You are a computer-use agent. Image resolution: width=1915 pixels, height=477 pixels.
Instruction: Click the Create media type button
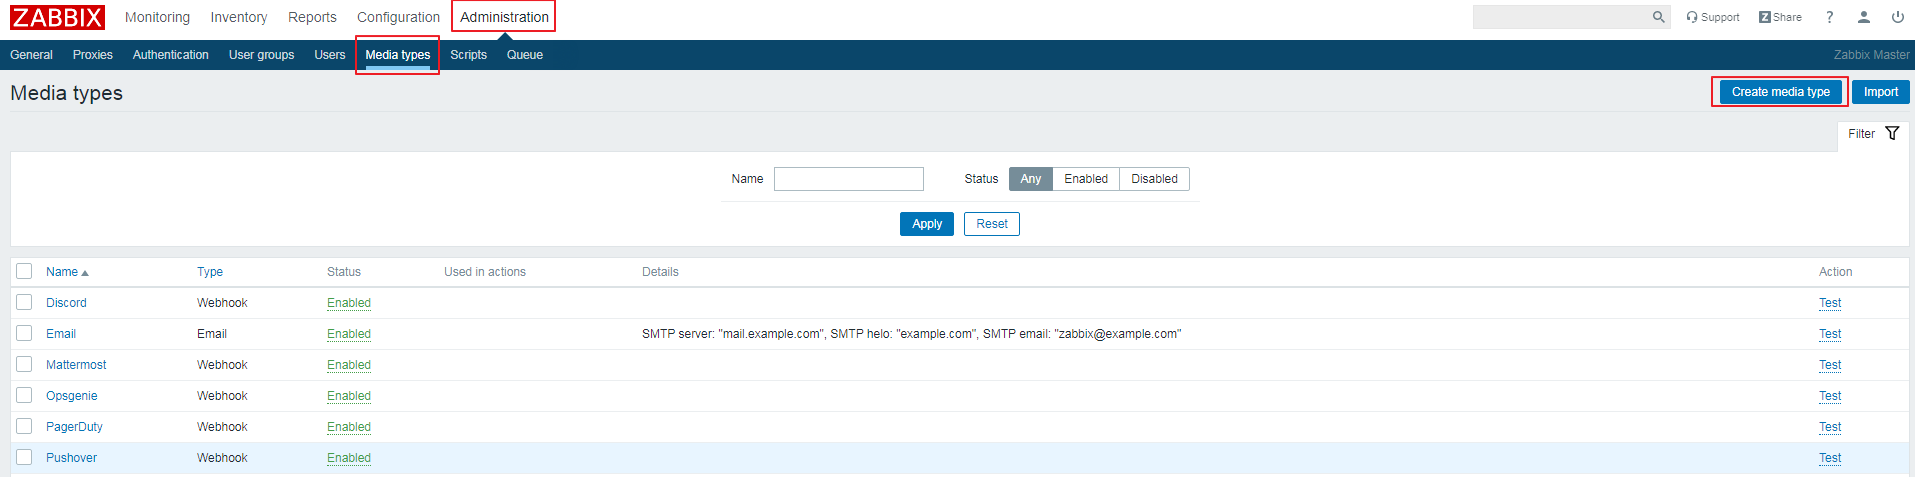coord(1781,92)
